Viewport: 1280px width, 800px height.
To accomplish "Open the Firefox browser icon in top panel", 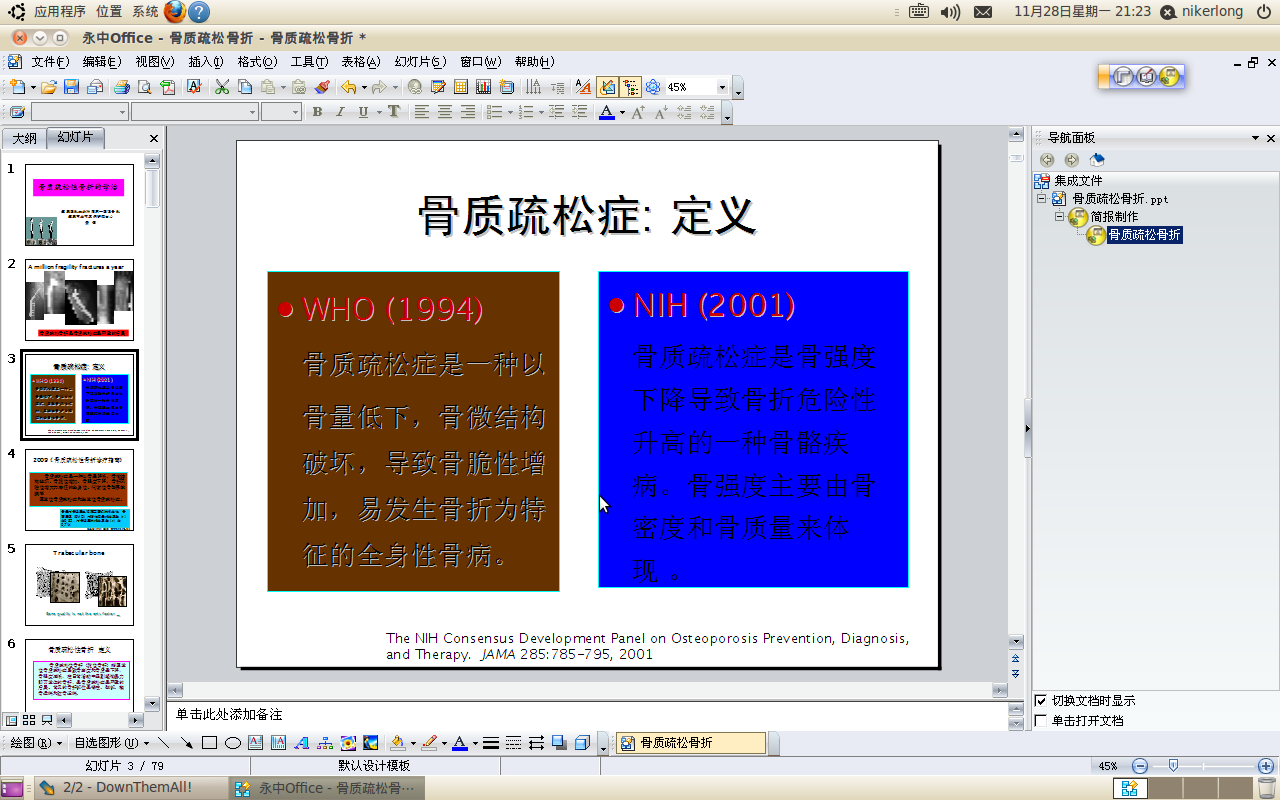I will tap(175, 12).
